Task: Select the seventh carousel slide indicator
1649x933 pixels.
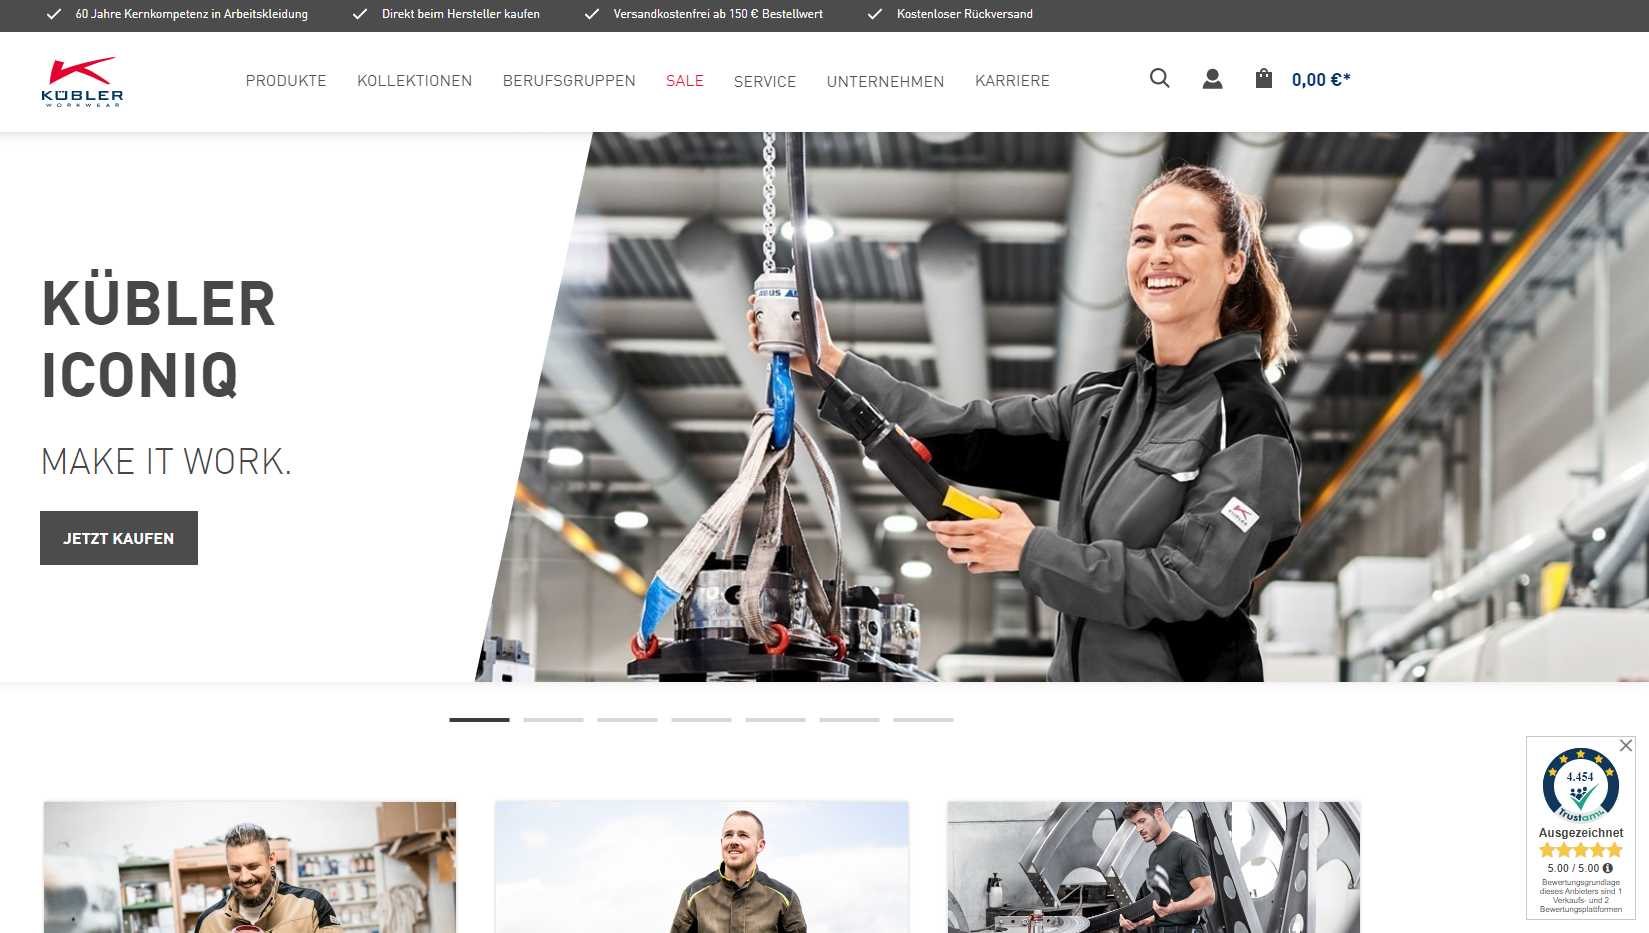Action: pyautogui.click(x=923, y=719)
